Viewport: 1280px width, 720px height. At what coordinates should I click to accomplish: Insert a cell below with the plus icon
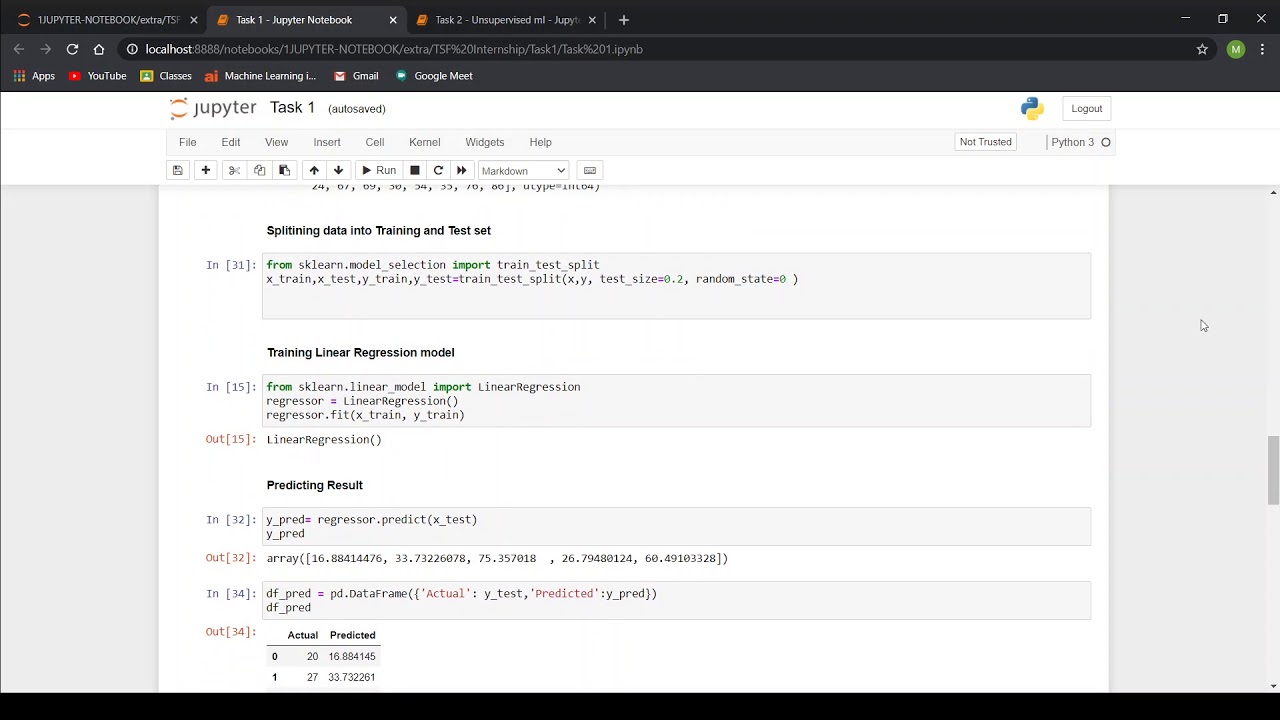pyautogui.click(x=206, y=170)
